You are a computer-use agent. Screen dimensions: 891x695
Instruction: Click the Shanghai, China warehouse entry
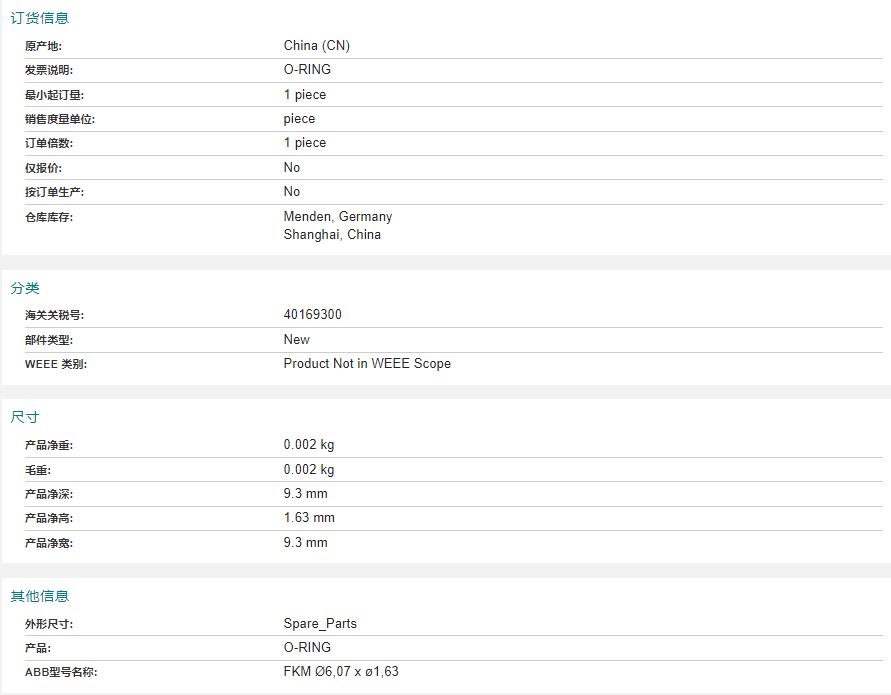332,235
